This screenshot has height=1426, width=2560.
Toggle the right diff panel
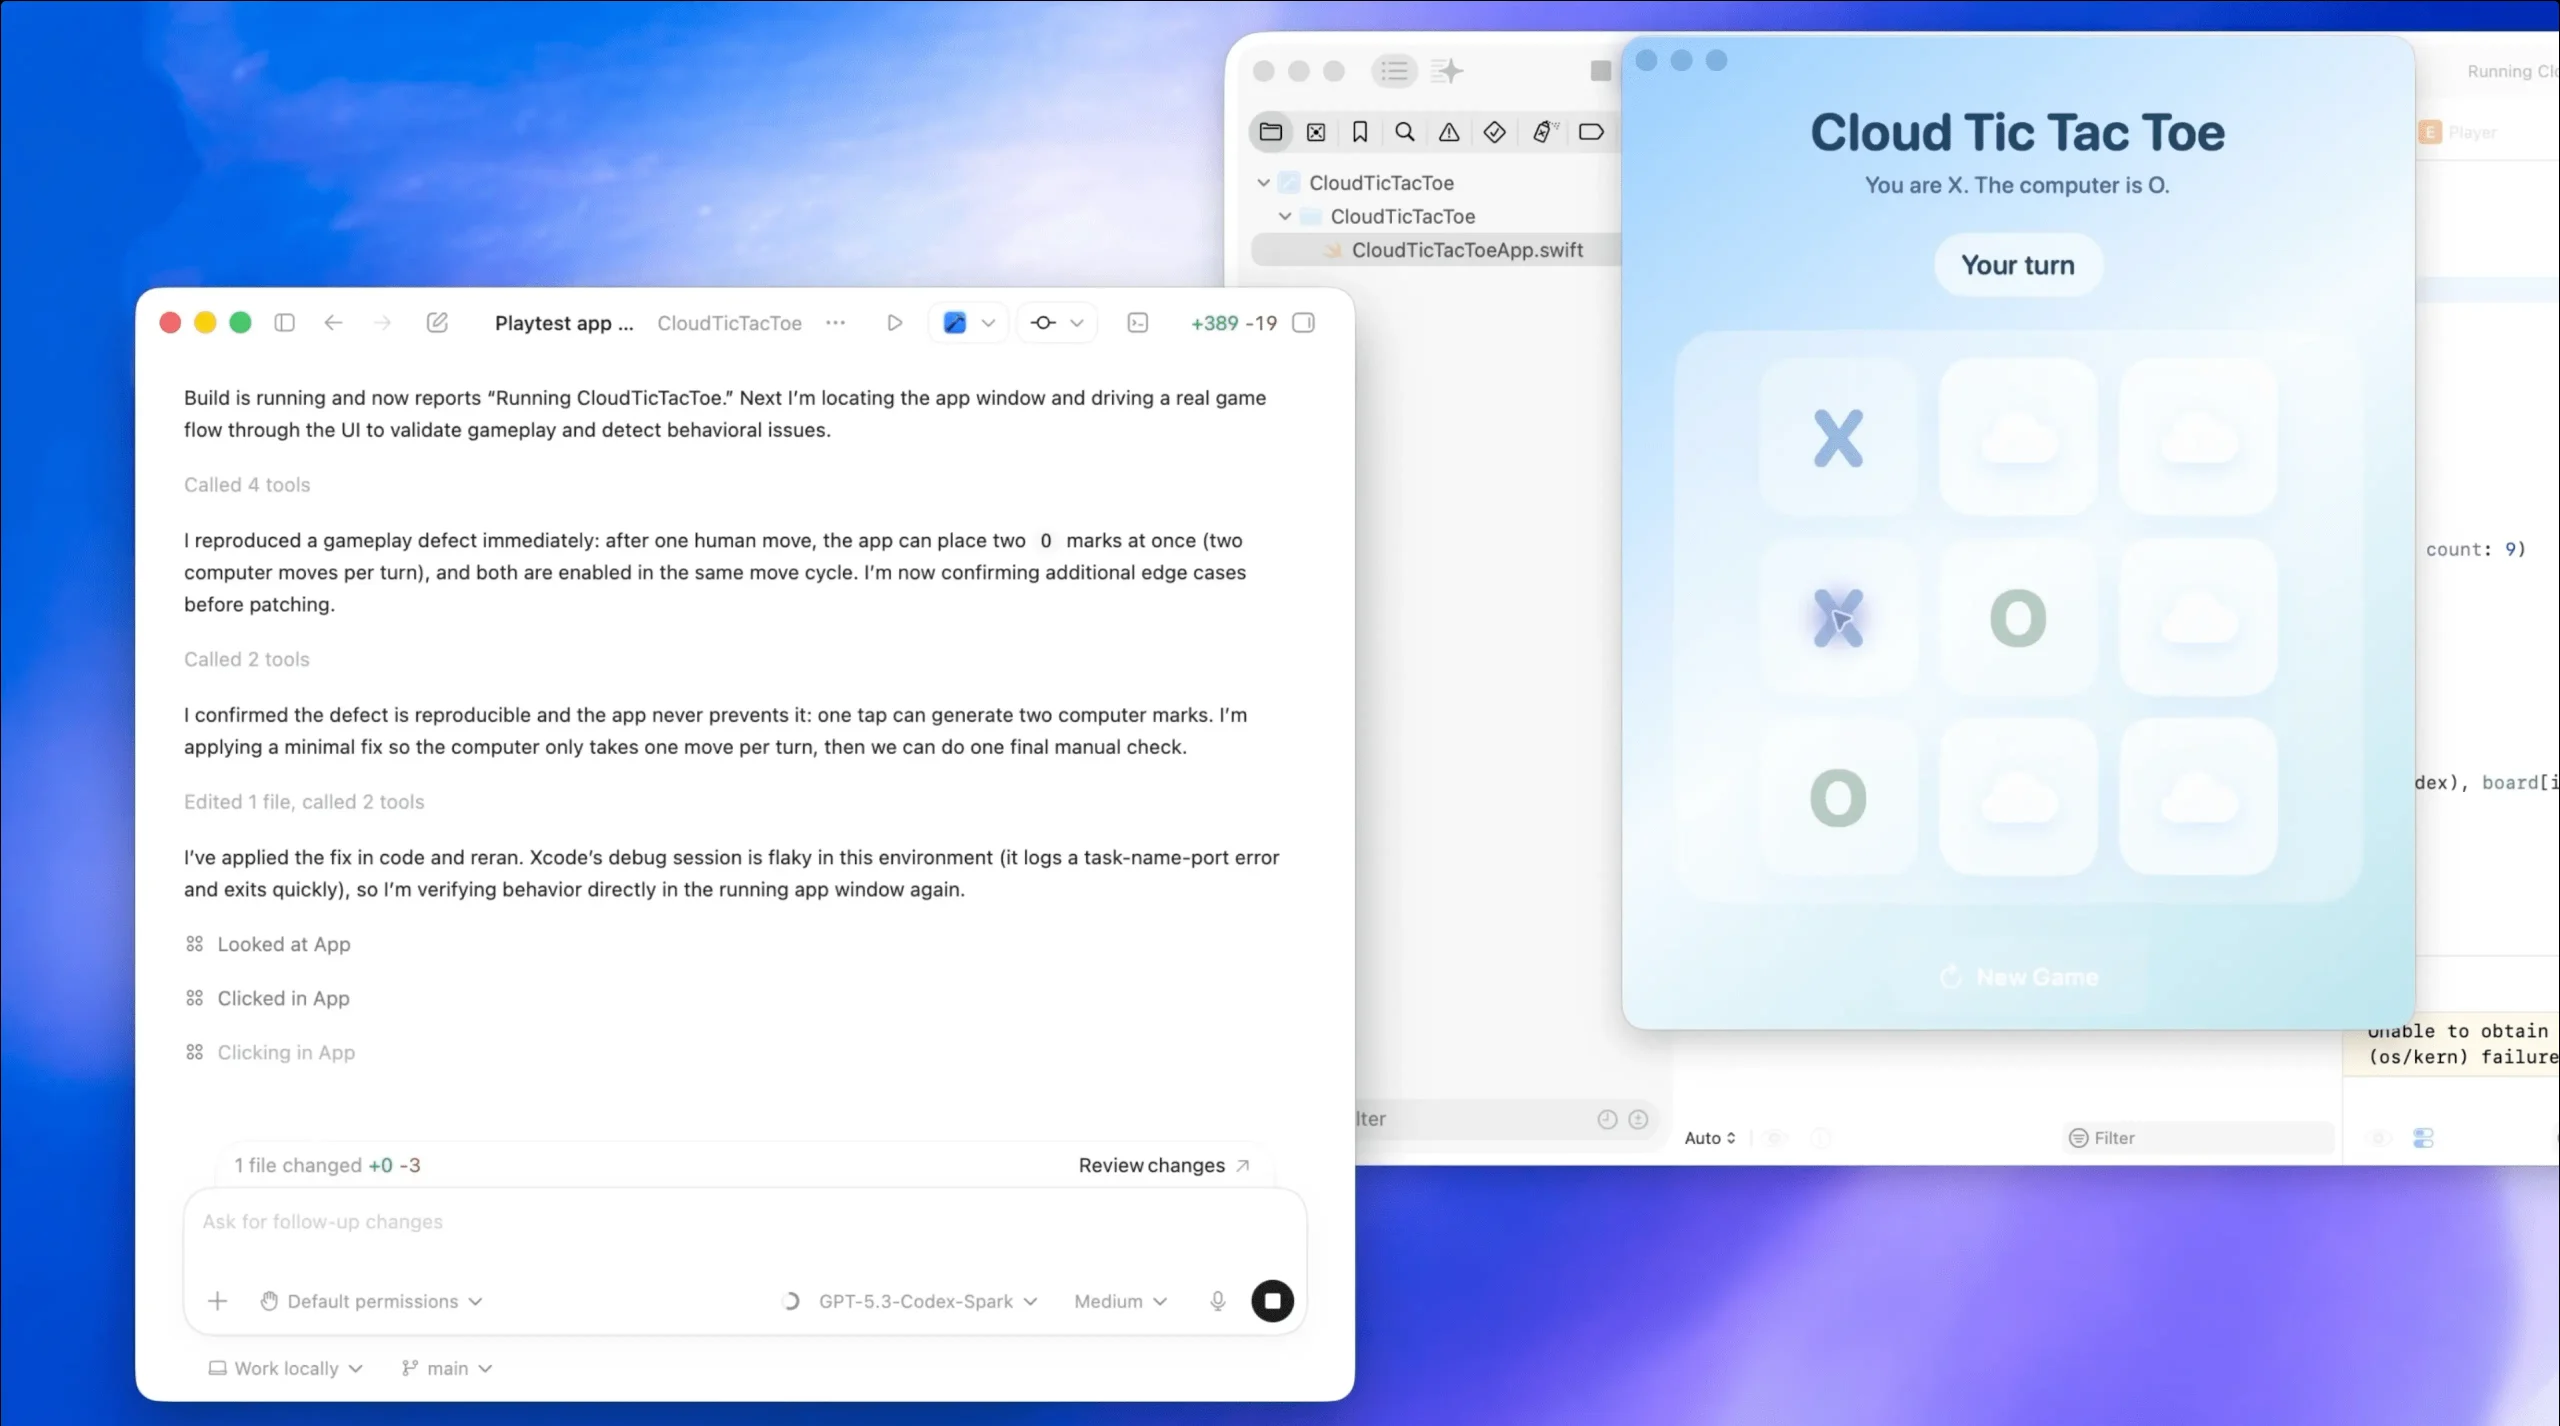click(1303, 323)
